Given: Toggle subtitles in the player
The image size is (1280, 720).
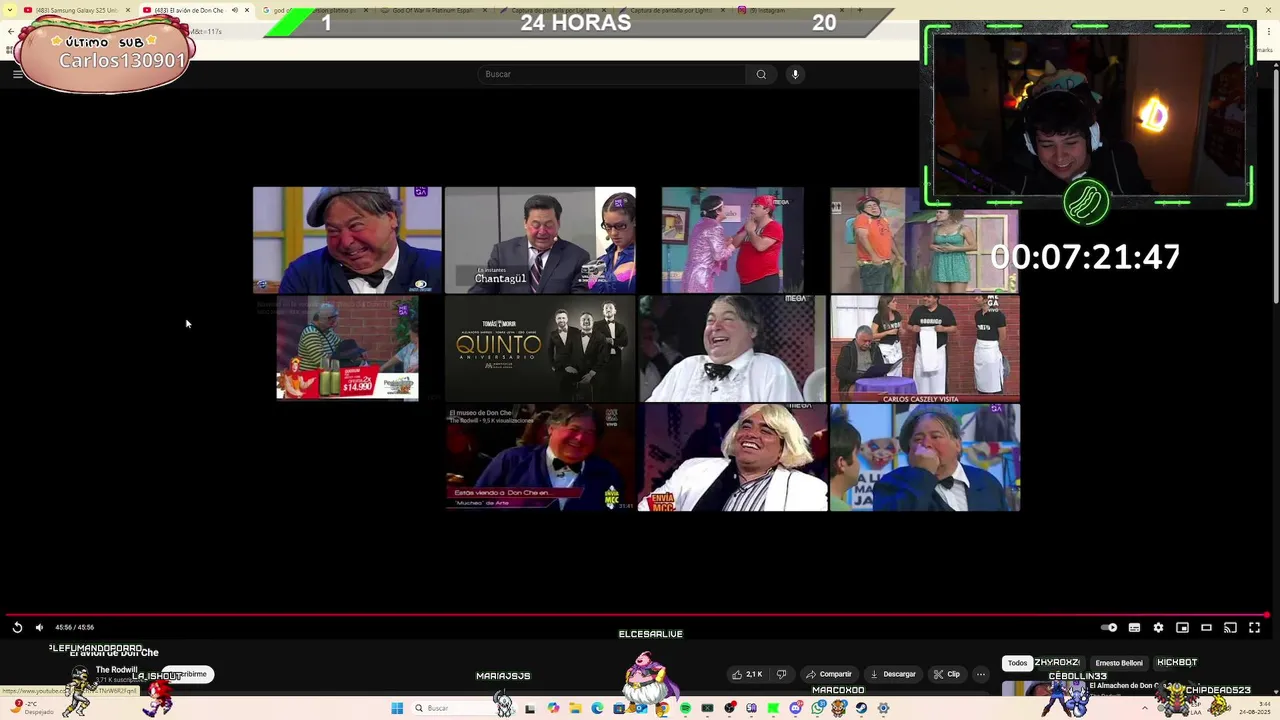Looking at the screenshot, I should coord(1134,627).
